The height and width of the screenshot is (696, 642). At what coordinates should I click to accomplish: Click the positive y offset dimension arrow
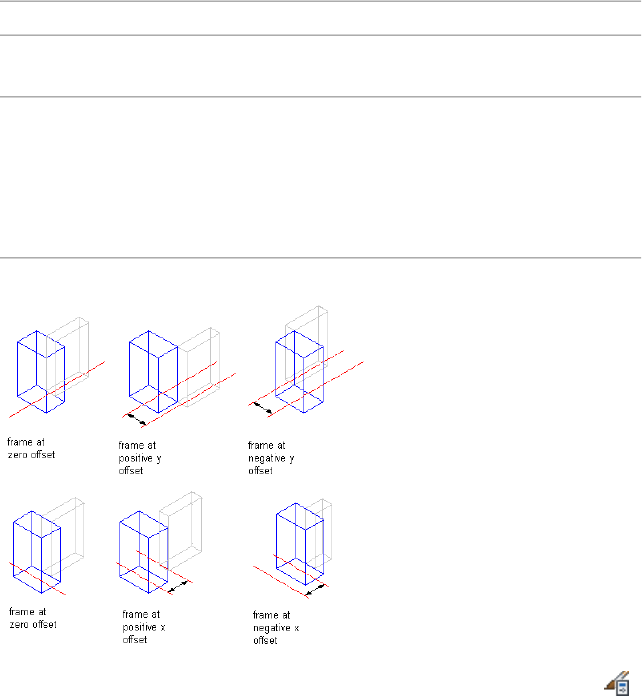click(137, 415)
